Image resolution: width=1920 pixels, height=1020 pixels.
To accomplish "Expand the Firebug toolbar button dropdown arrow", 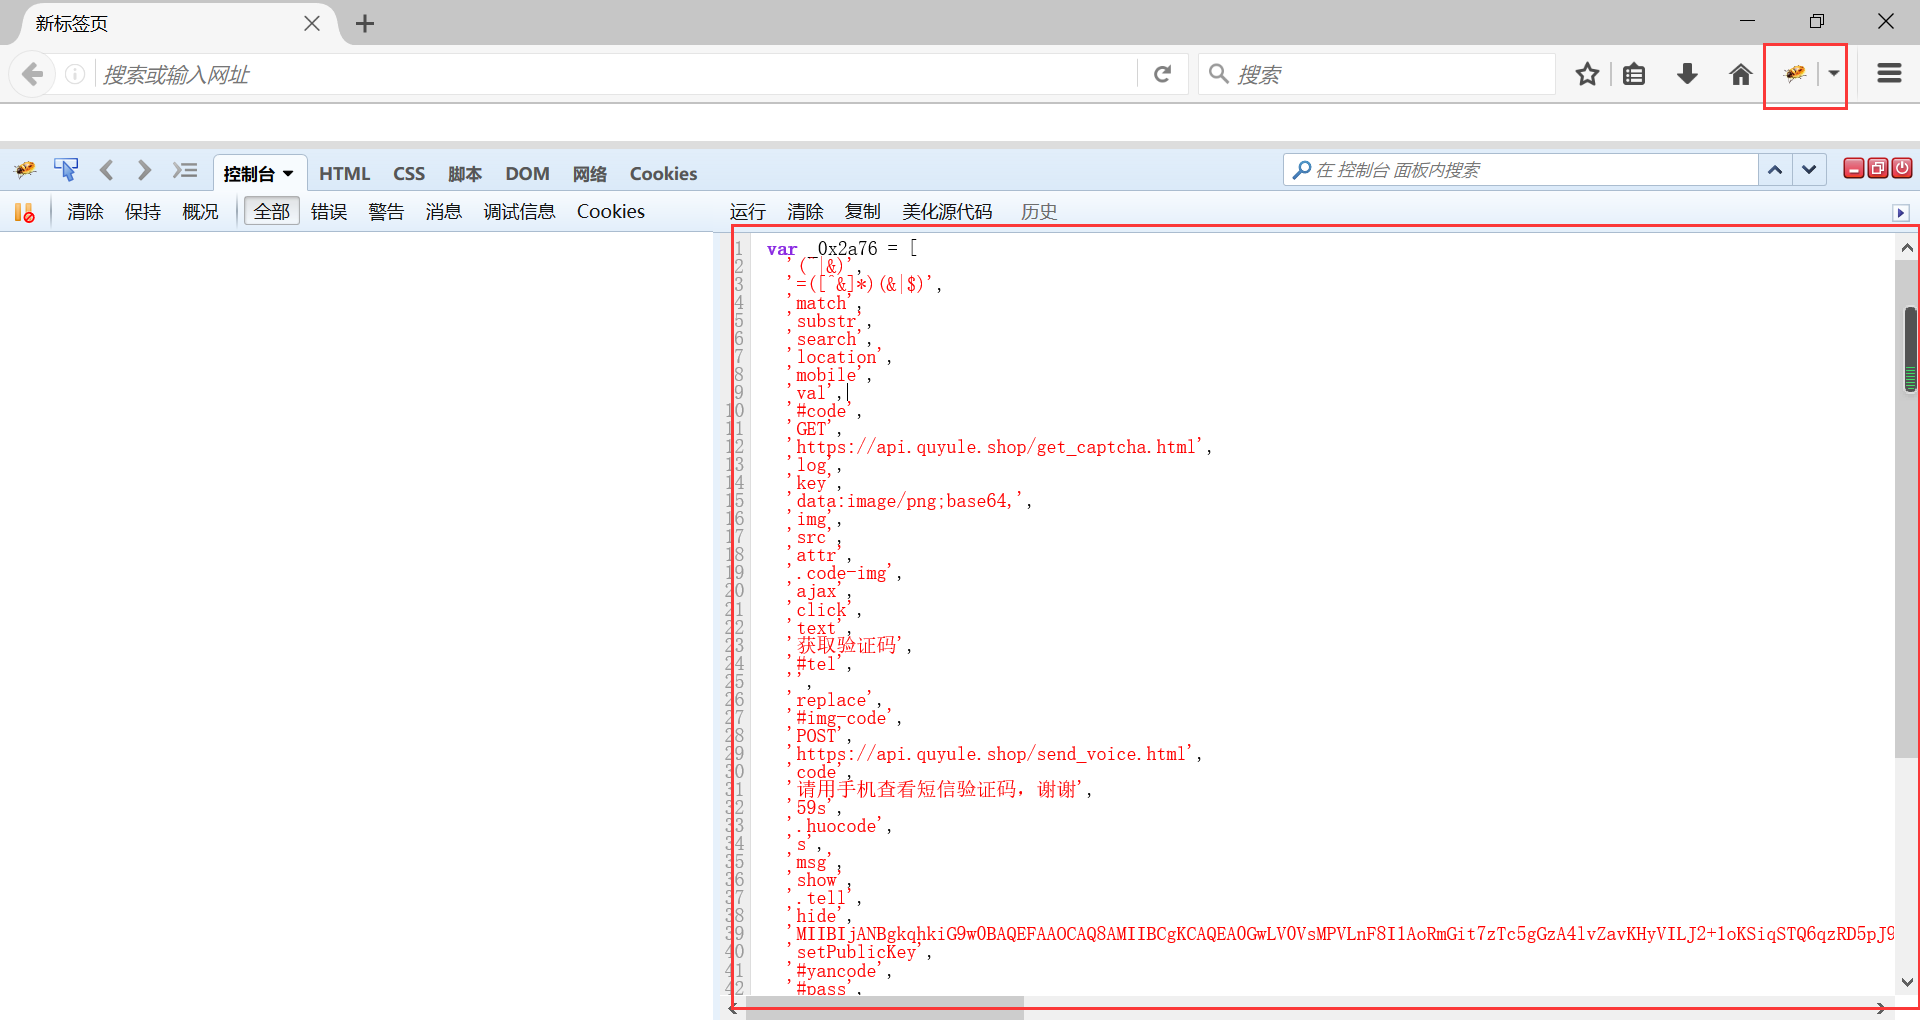I will point(1833,73).
